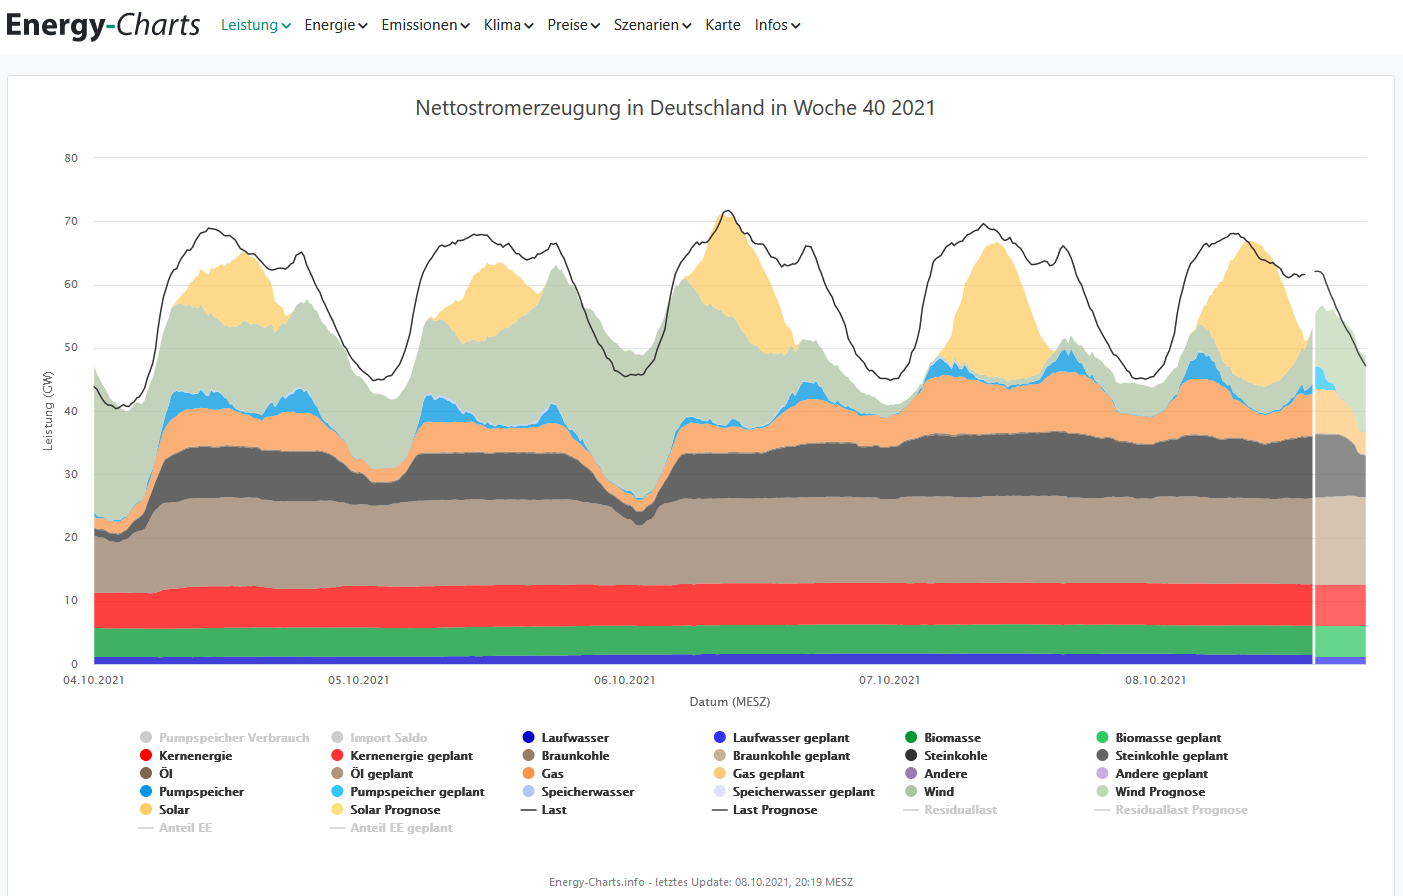
Task: Expand the Emissionen menu
Action: (425, 25)
